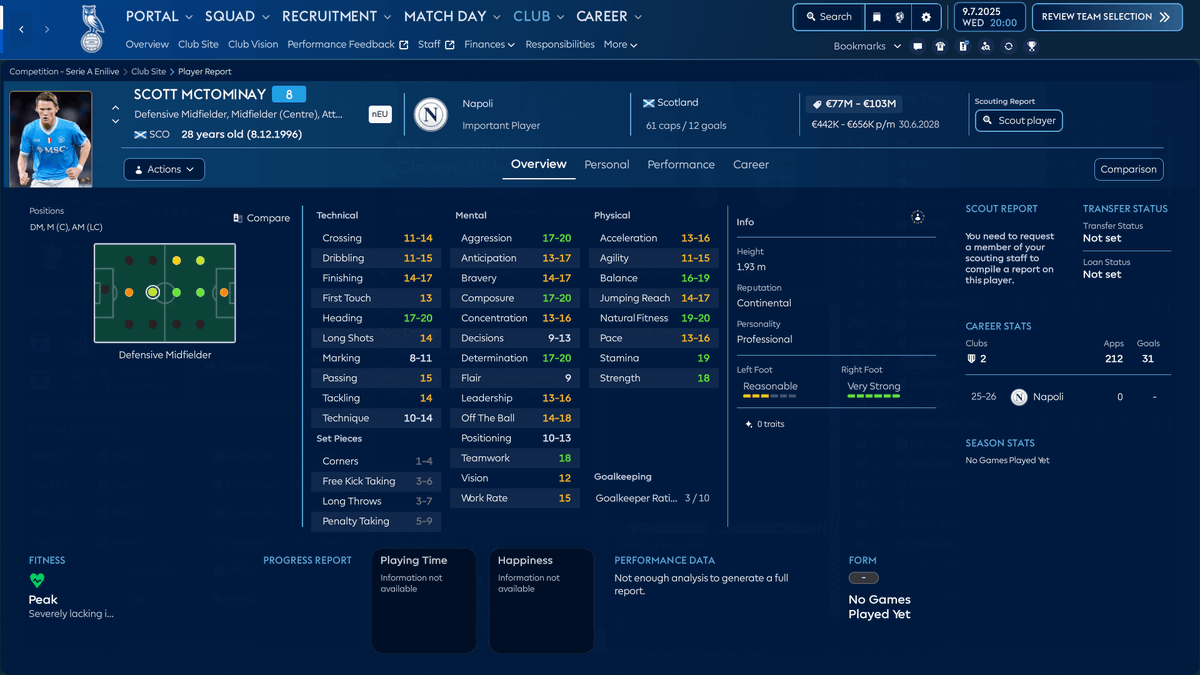Open the bookmark icon in top bar

point(877,17)
